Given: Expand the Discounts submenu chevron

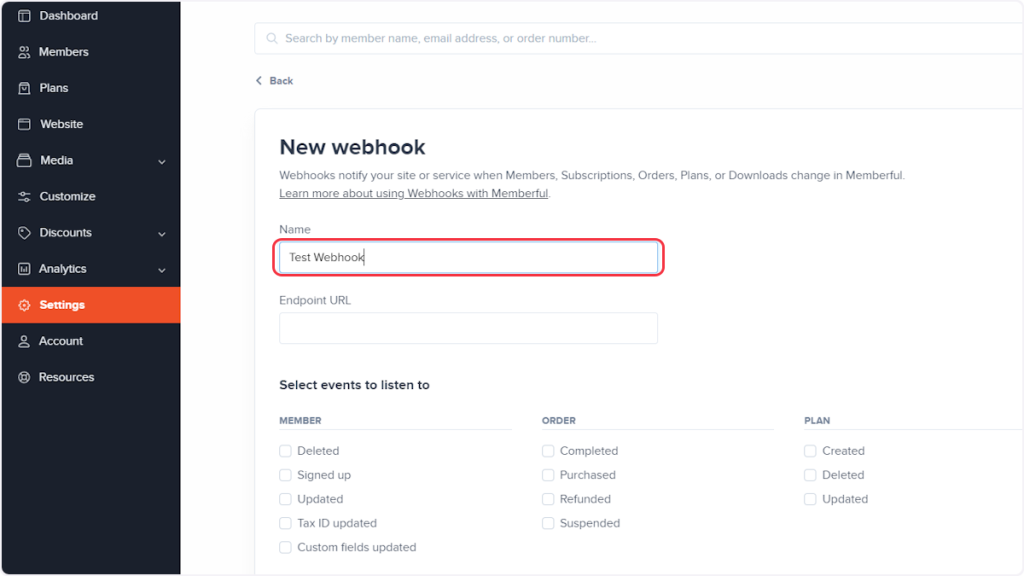Looking at the screenshot, I should coord(162,233).
